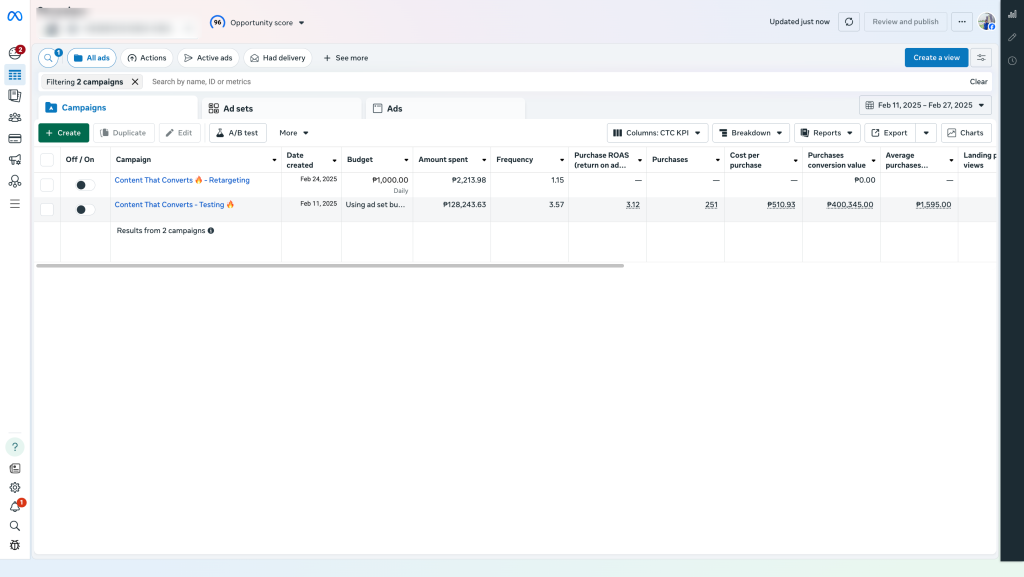Open Billing card icon in sidebar
This screenshot has height=577, width=1024.
[x=15, y=138]
